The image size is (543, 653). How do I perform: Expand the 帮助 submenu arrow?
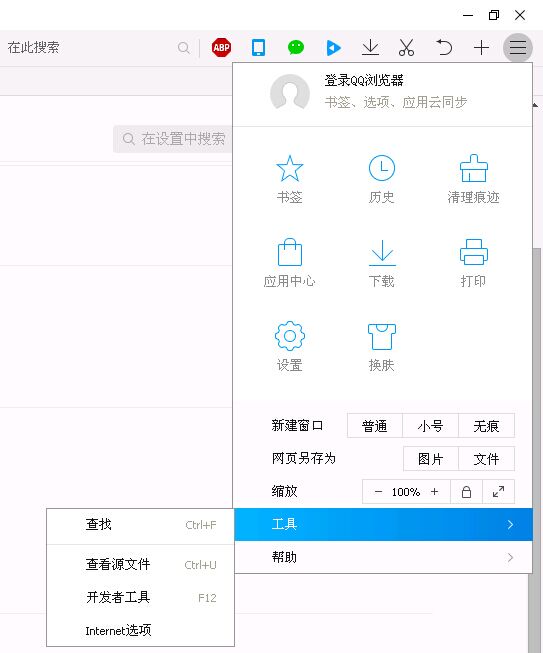point(511,557)
